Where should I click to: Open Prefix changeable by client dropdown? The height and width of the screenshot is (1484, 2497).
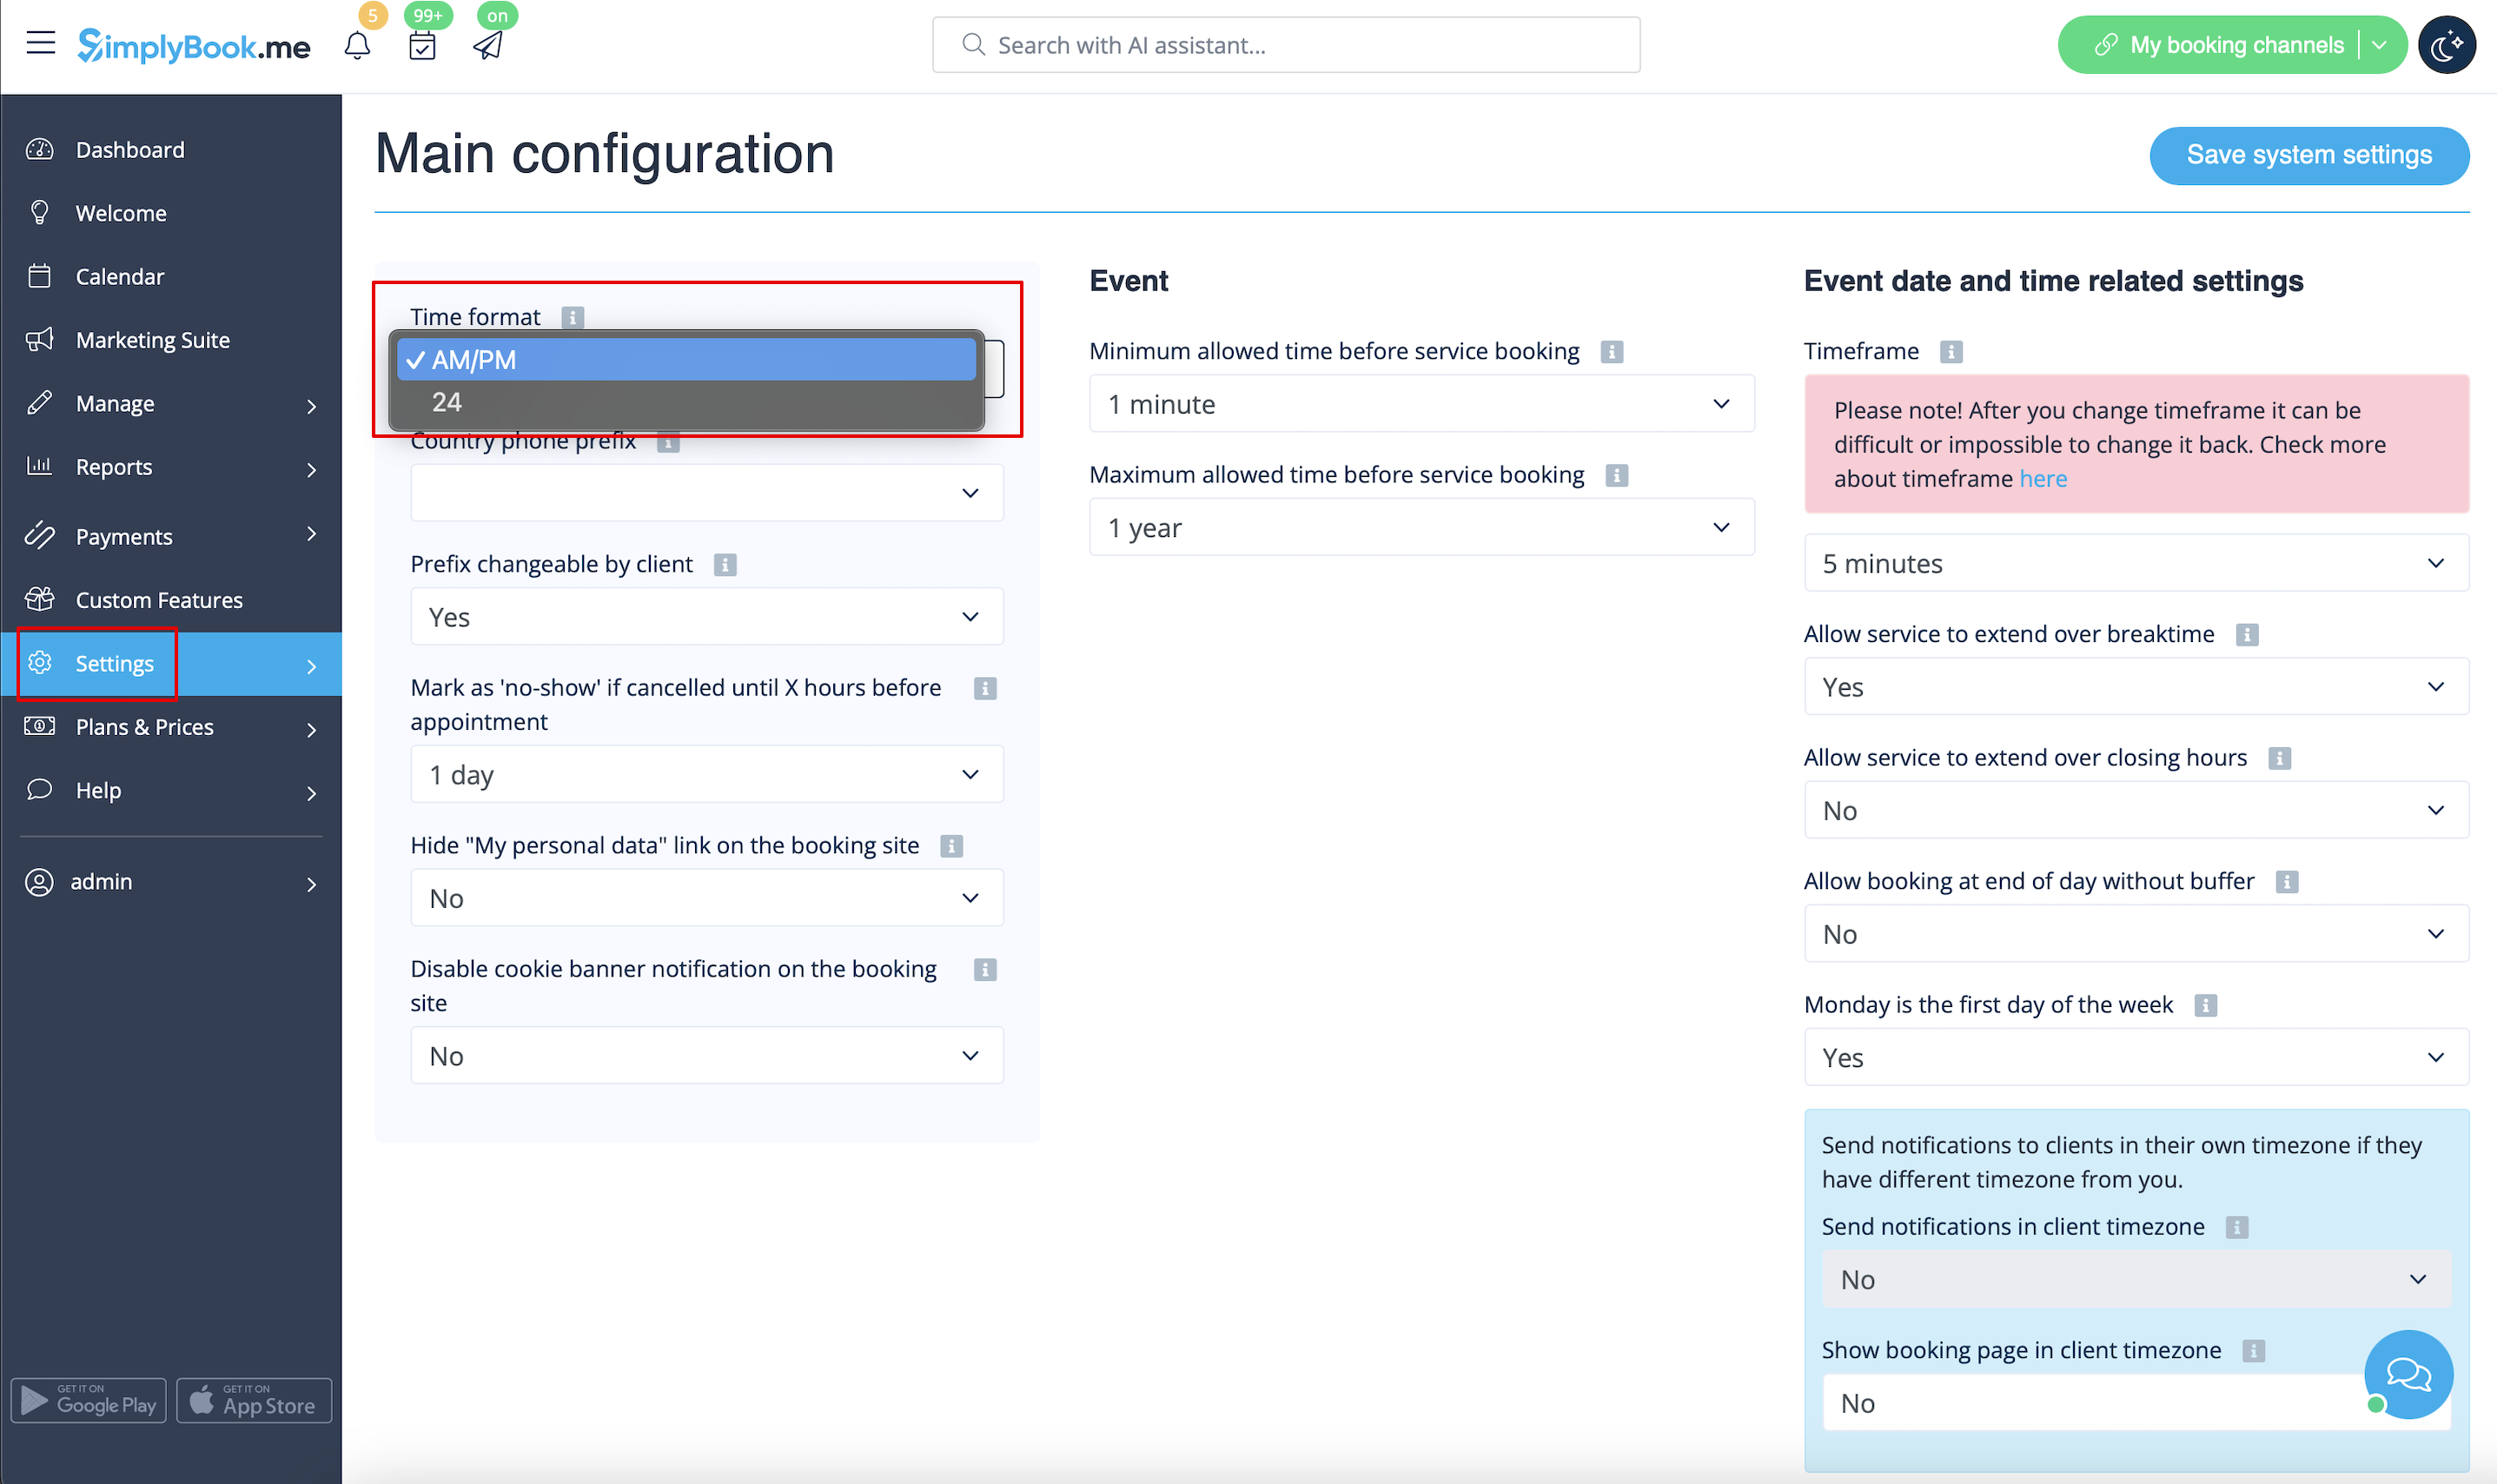[x=706, y=617]
